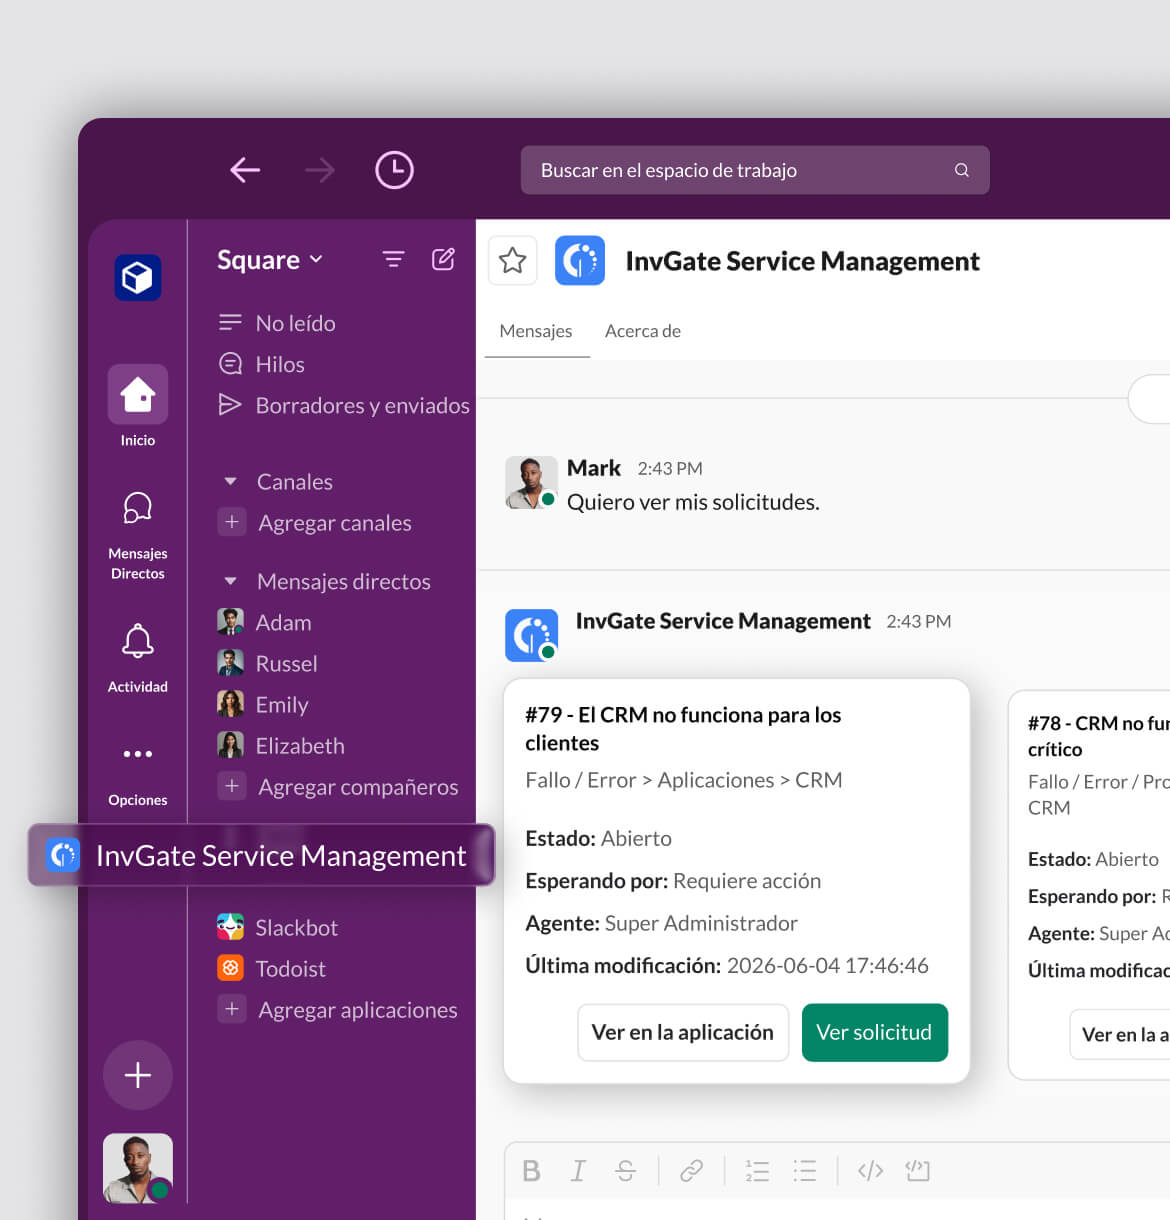Open direct message with Elizabeth
The image size is (1170, 1220).
point(281,745)
